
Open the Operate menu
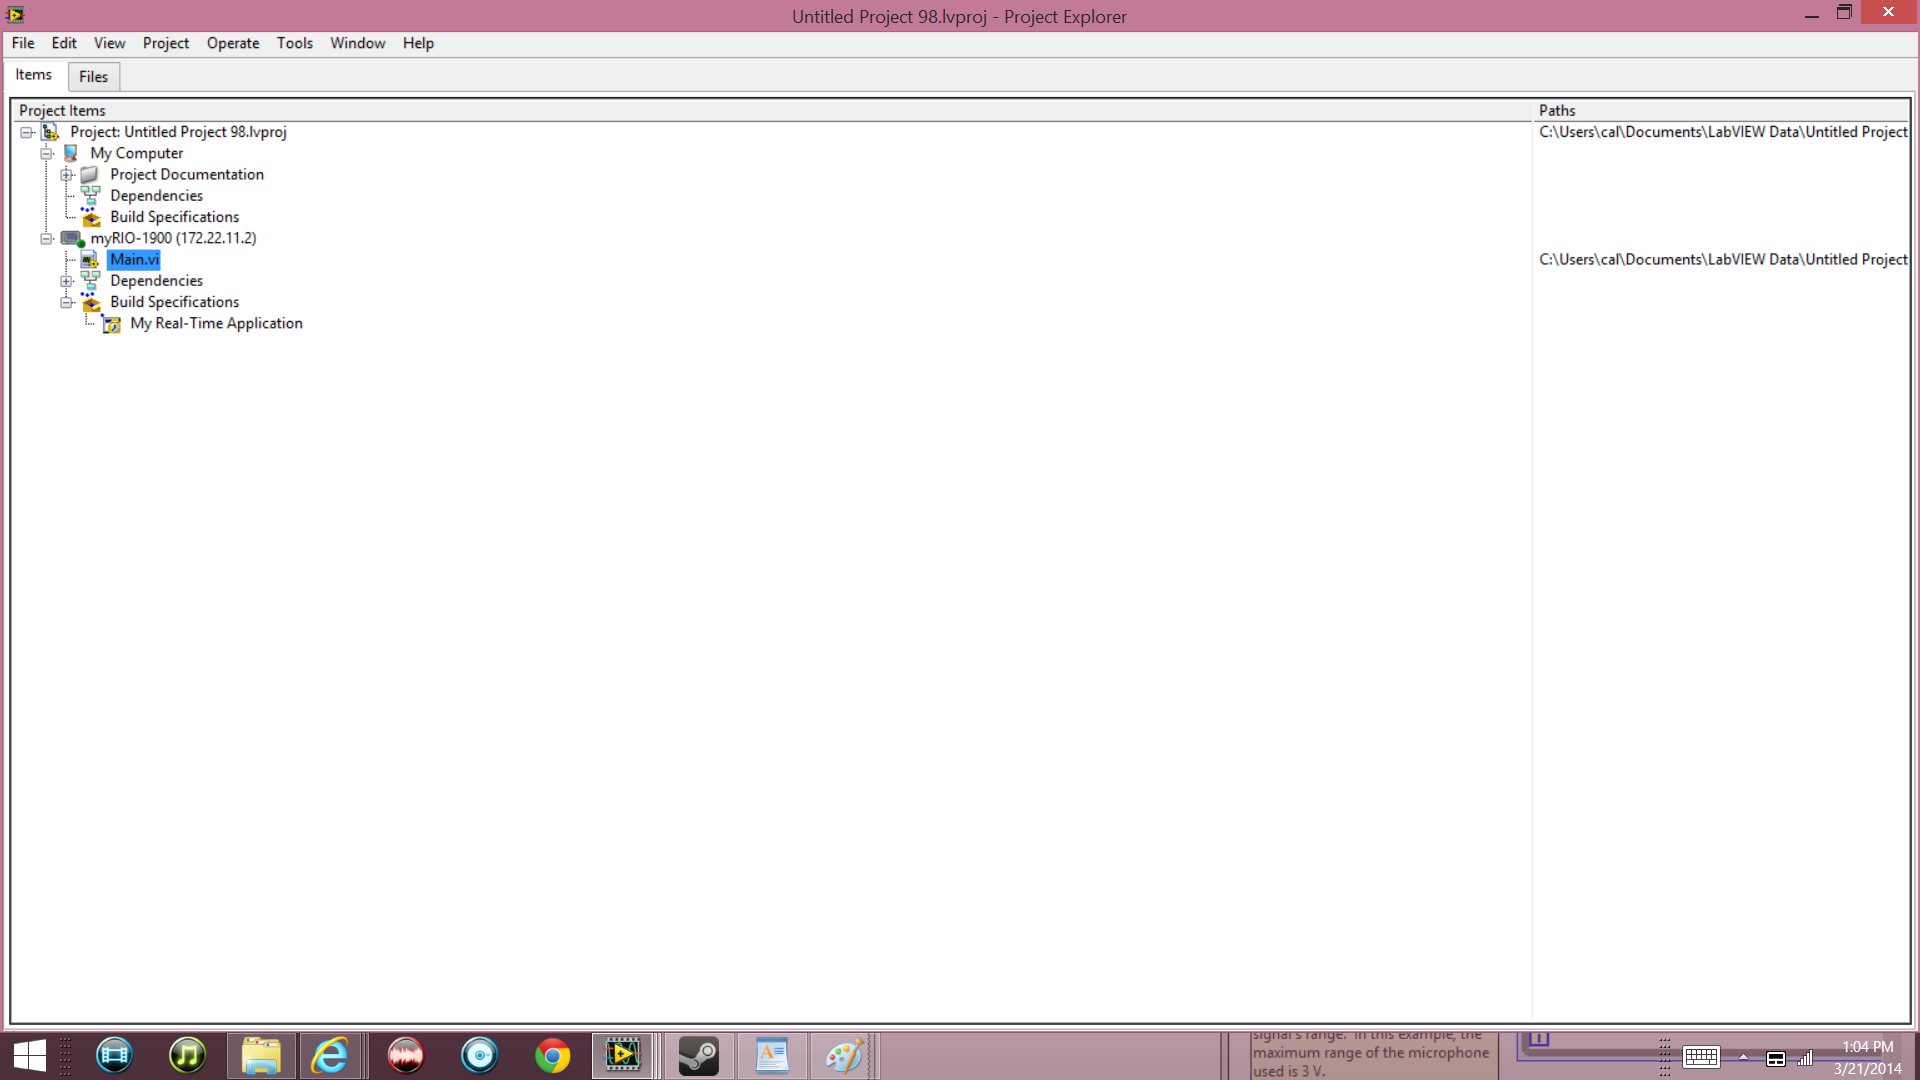click(x=233, y=43)
